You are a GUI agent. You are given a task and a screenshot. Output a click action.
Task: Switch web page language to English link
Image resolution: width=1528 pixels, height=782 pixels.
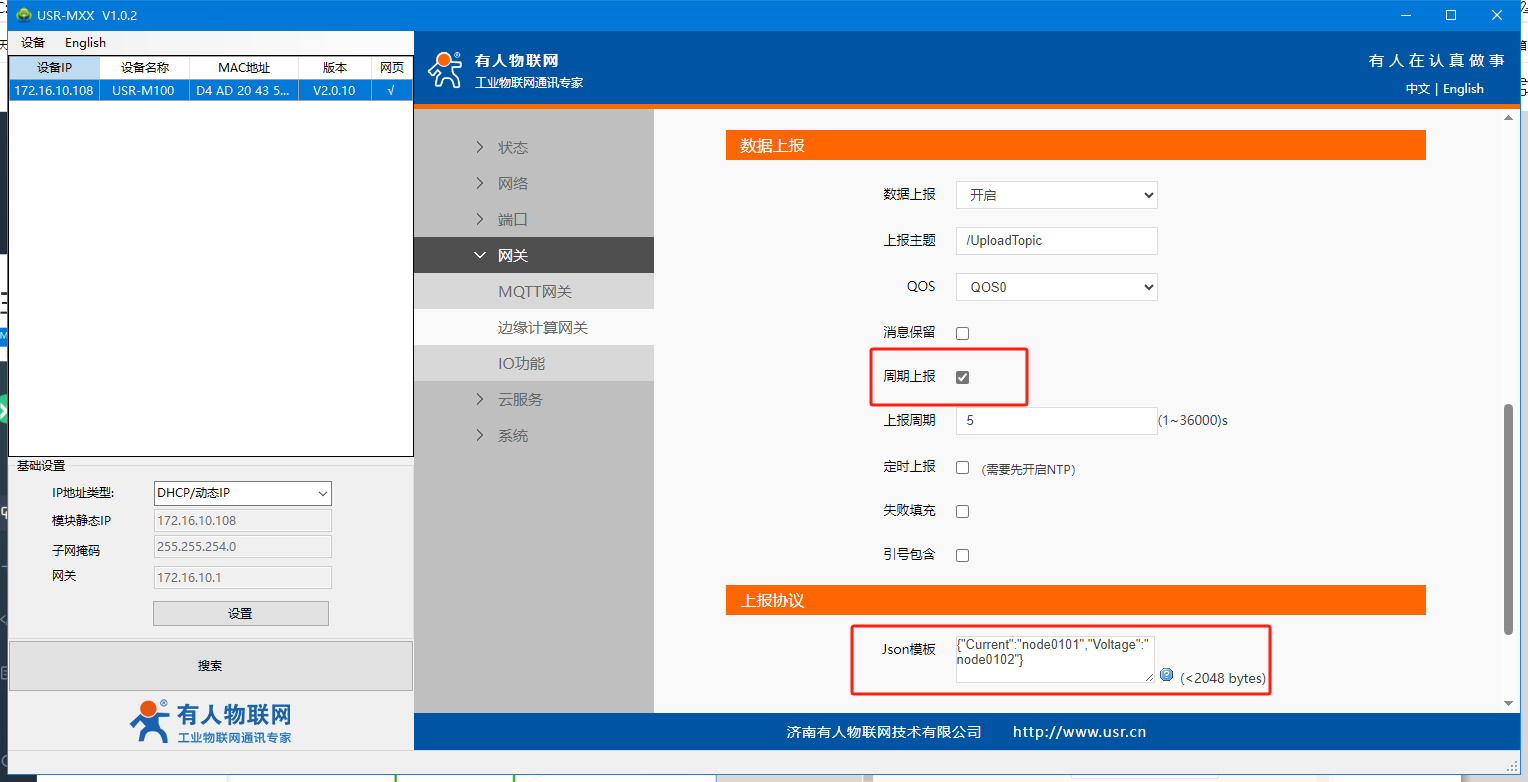1463,89
